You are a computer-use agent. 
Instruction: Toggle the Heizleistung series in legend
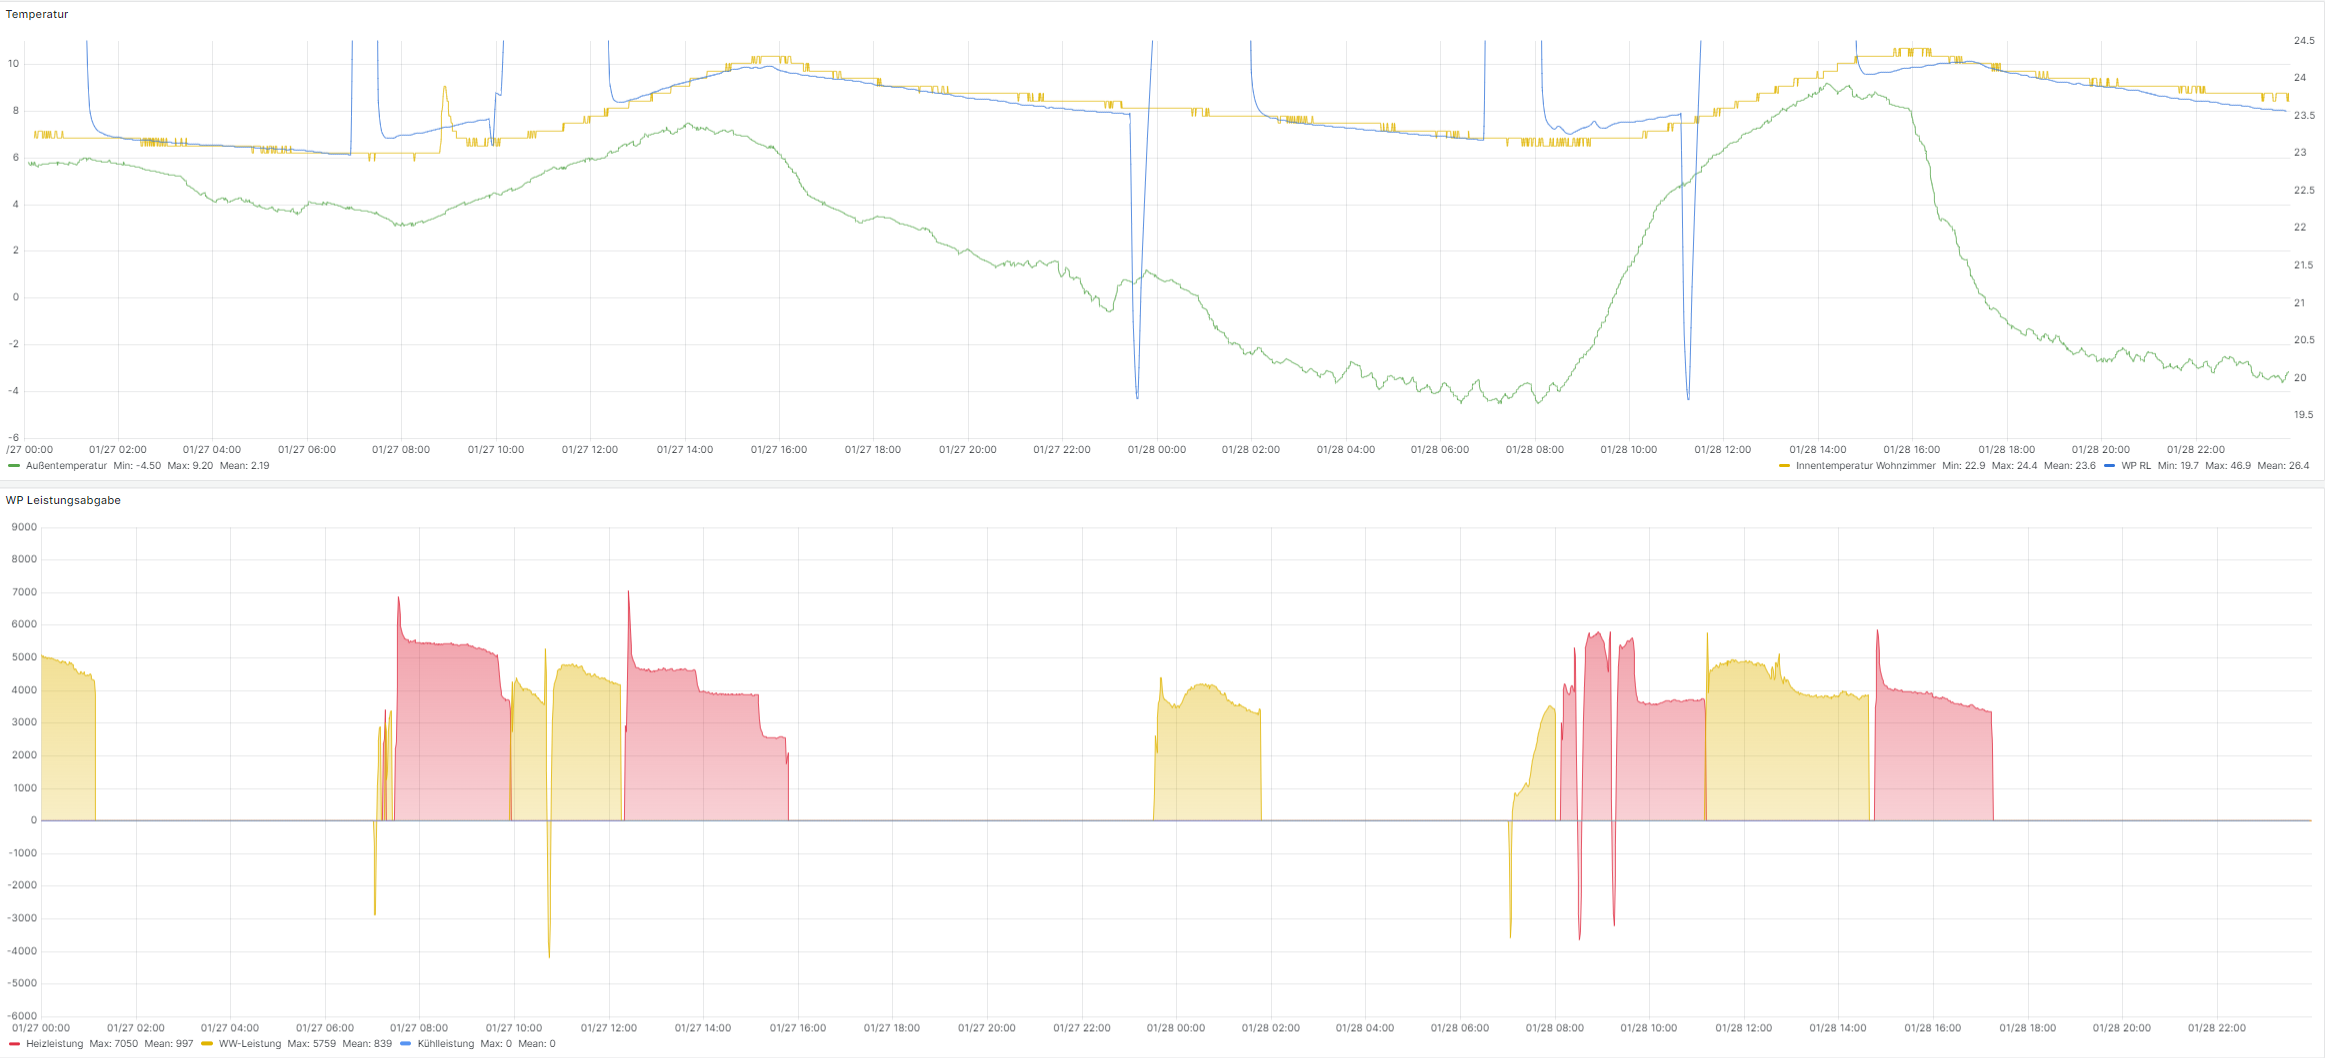point(55,1044)
